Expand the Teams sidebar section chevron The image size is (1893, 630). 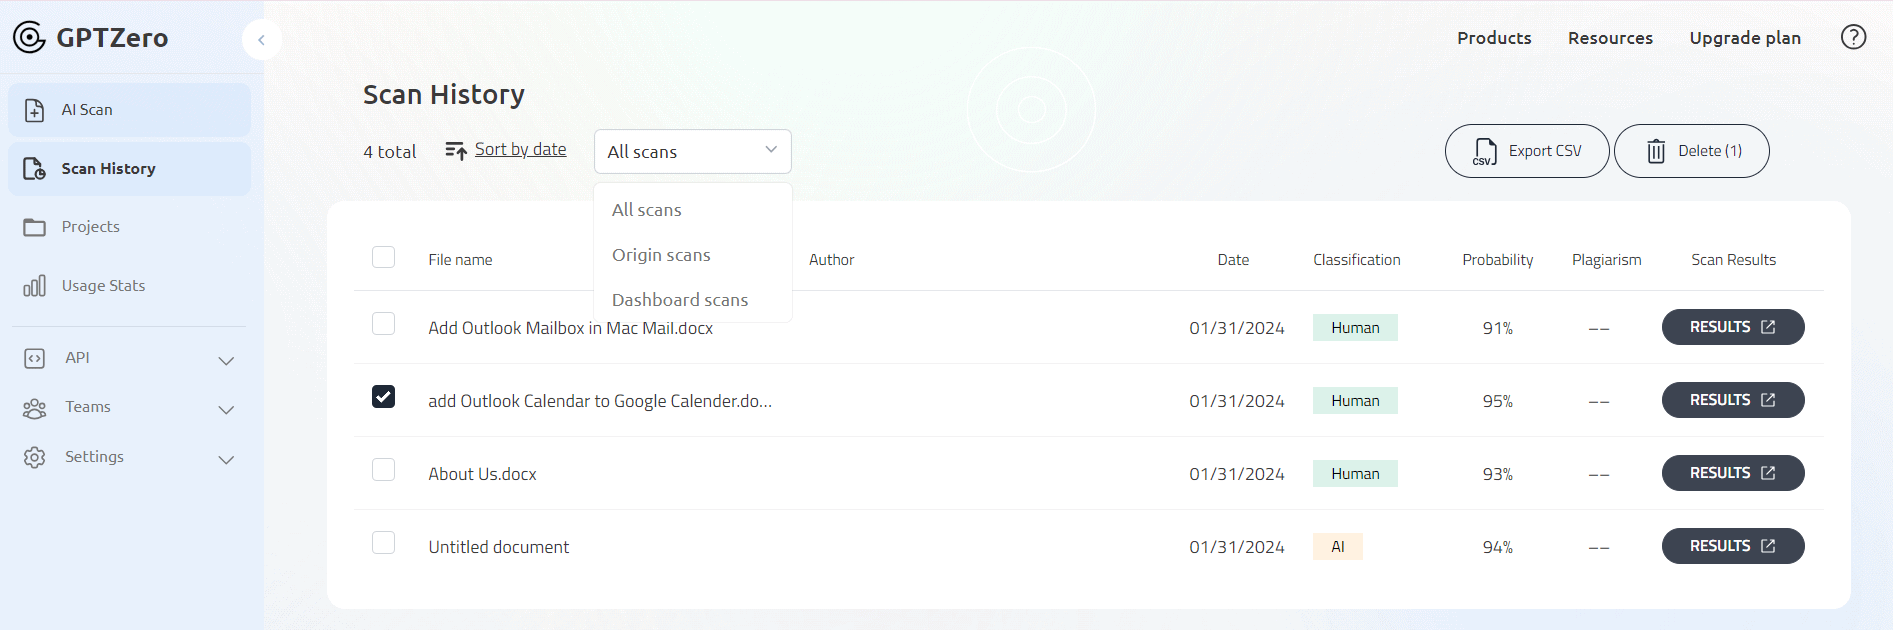pos(226,410)
